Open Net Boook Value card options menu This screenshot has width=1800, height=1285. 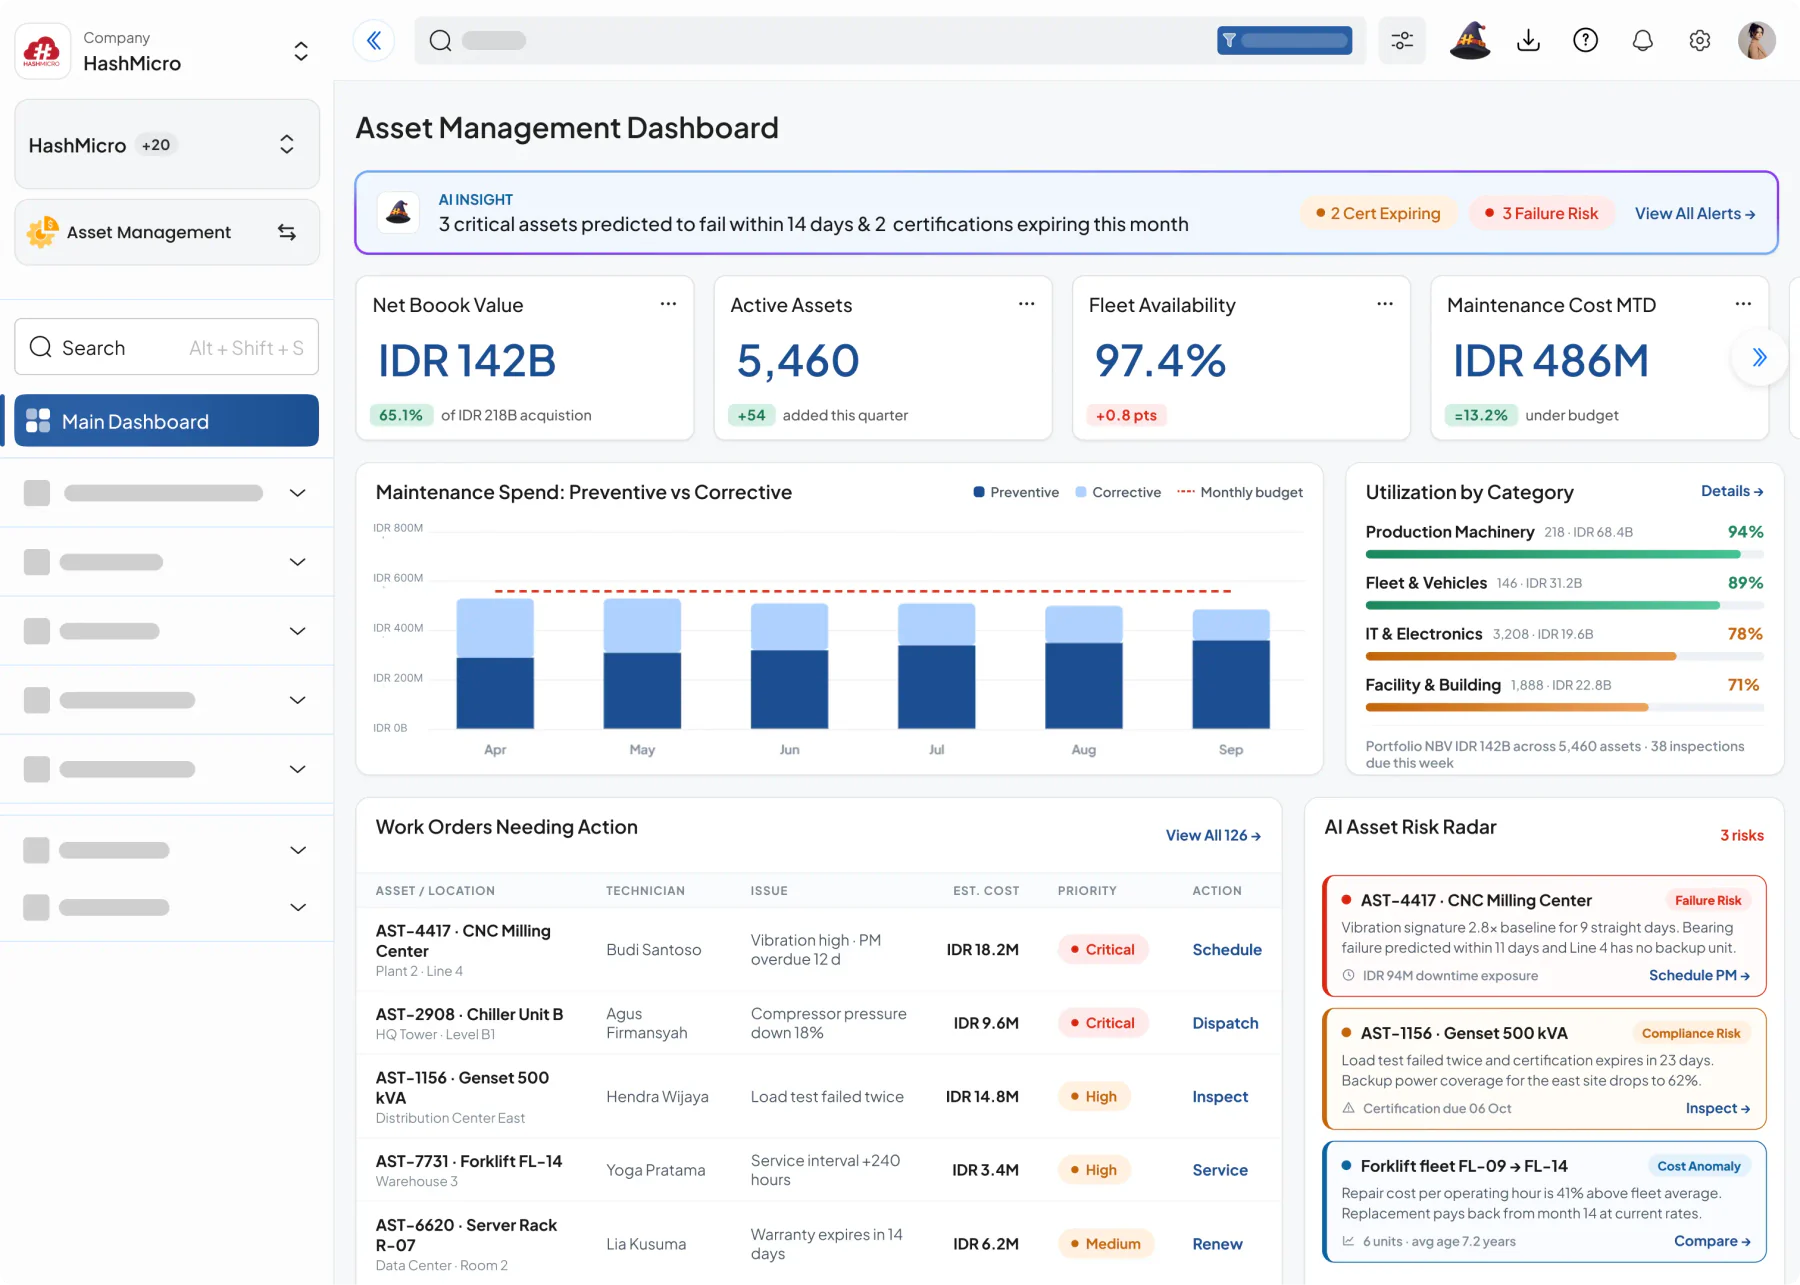668,304
